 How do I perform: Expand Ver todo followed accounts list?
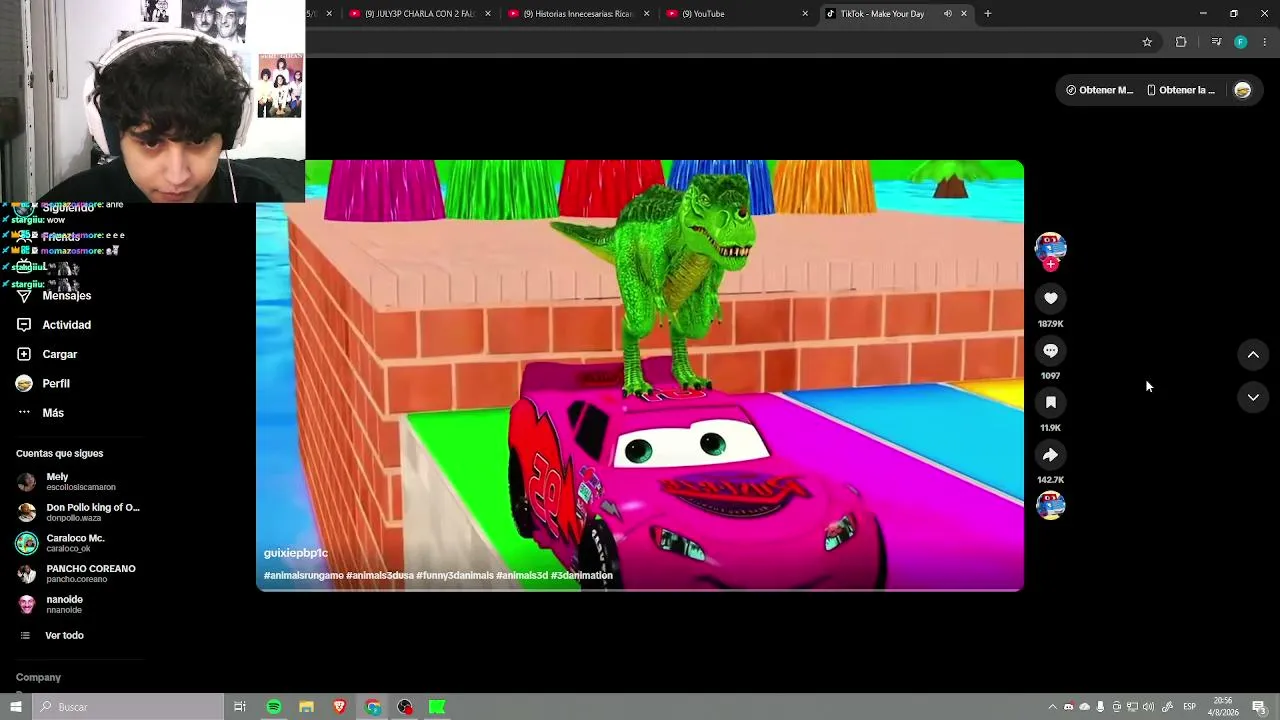[x=64, y=636]
